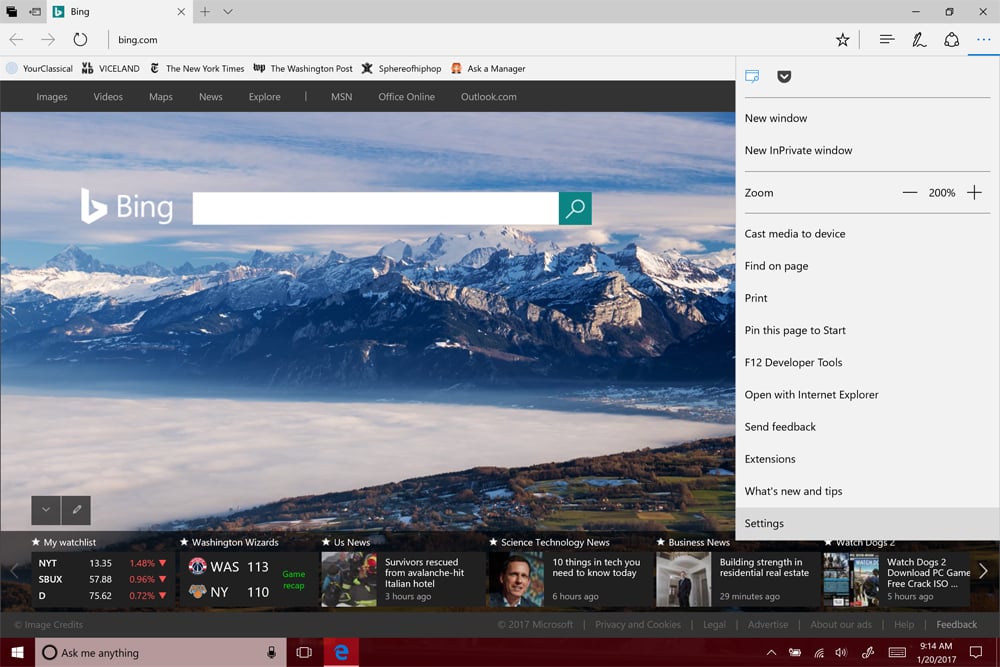Viewport: 1000px width, 667px height.
Task: Choose Find on page
Action: 867,266
